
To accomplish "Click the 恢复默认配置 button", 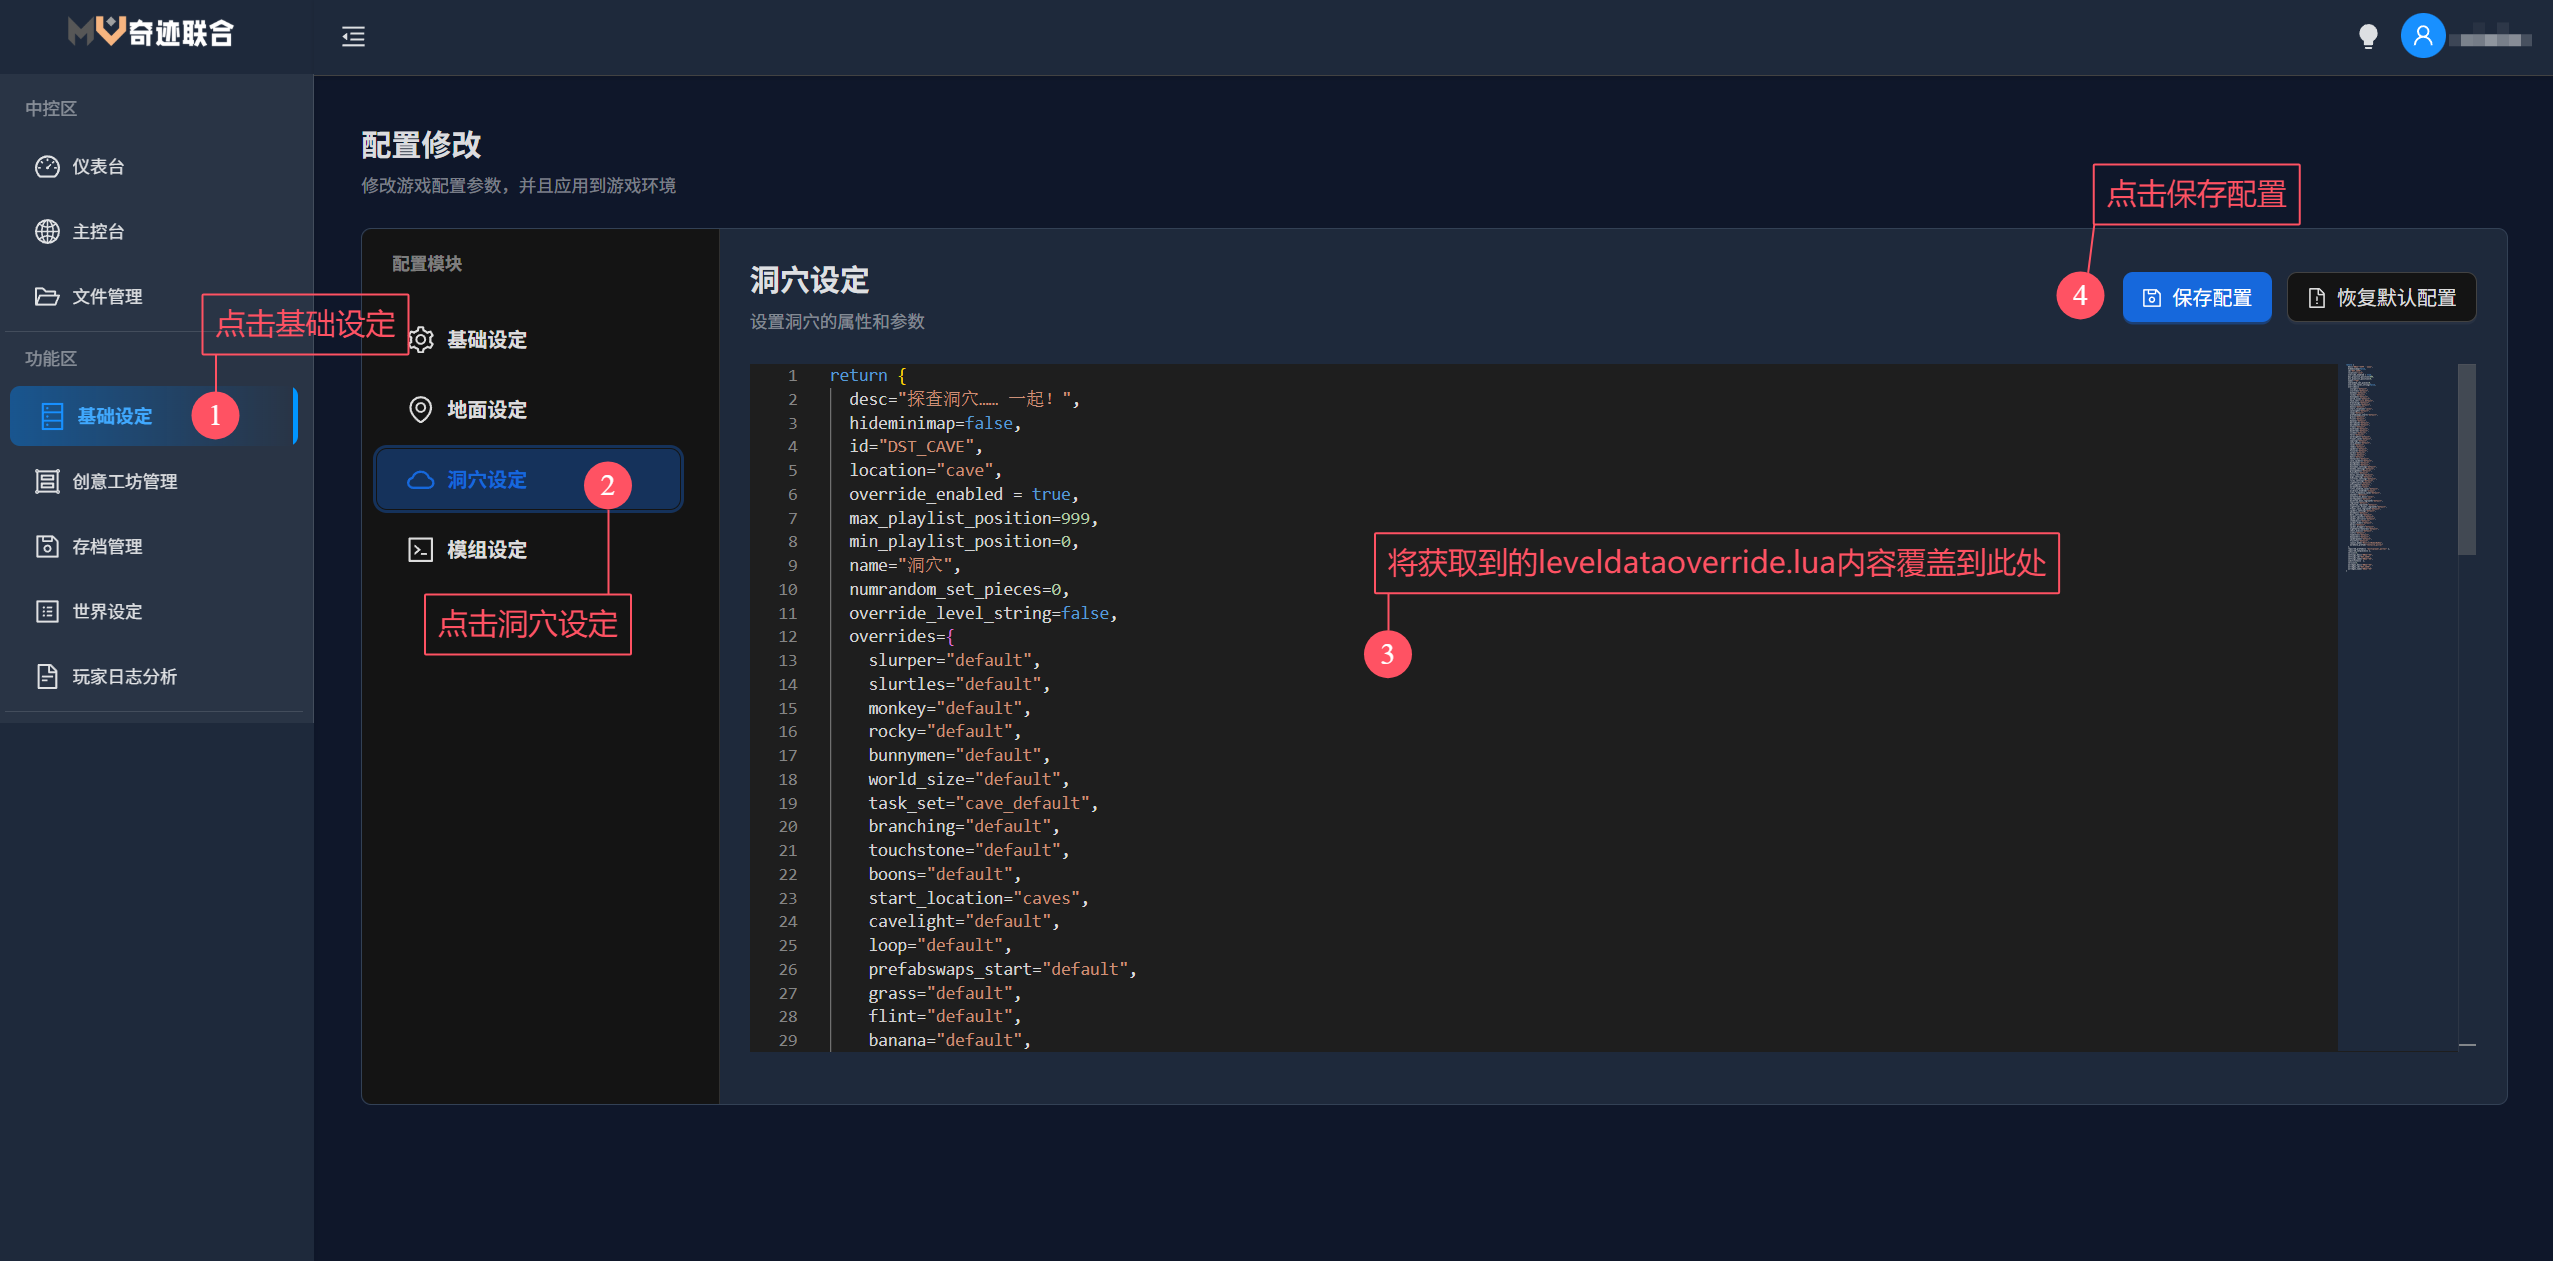I will click(2381, 298).
